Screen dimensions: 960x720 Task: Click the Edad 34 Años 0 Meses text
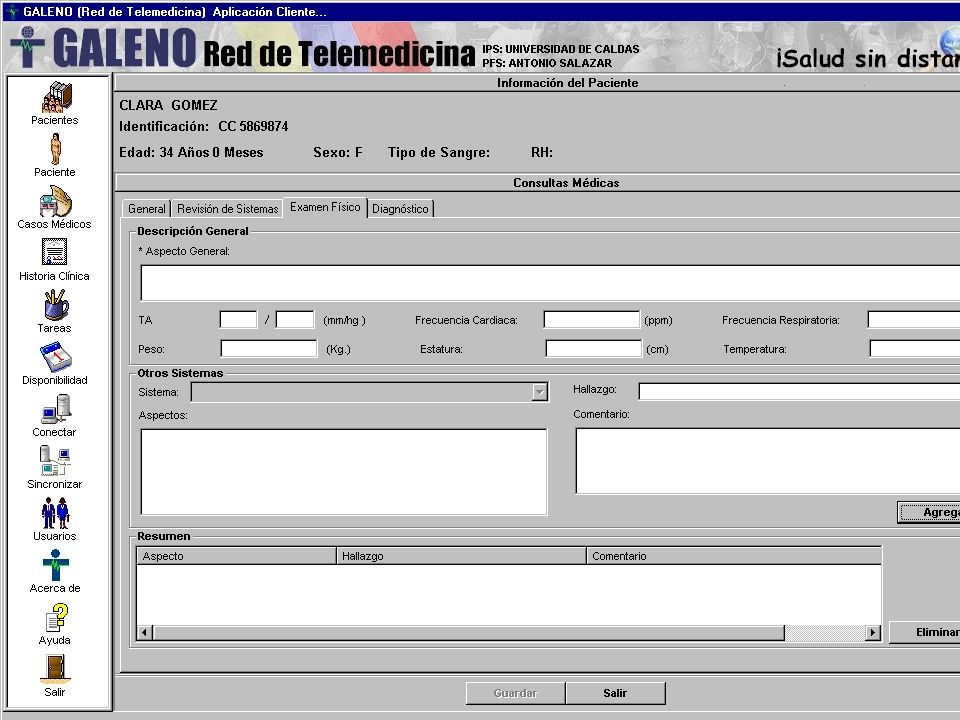click(x=191, y=152)
